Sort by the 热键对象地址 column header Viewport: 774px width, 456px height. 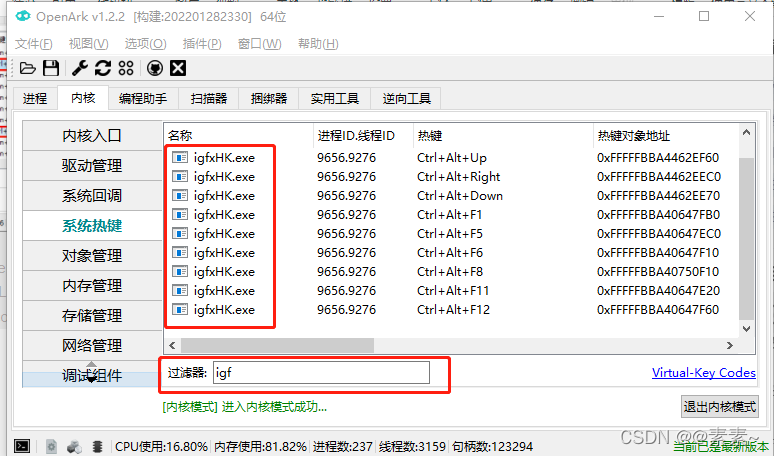pos(665,135)
